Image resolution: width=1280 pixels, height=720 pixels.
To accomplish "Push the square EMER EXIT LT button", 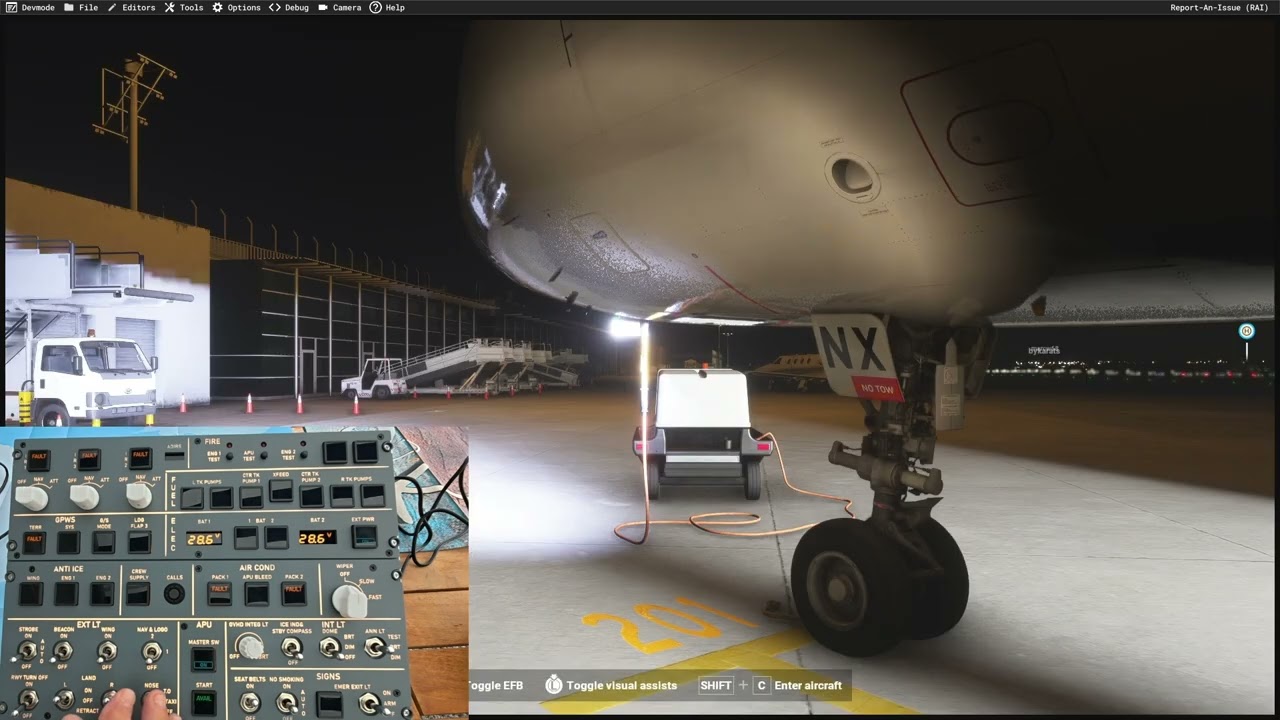I will [x=329, y=704].
